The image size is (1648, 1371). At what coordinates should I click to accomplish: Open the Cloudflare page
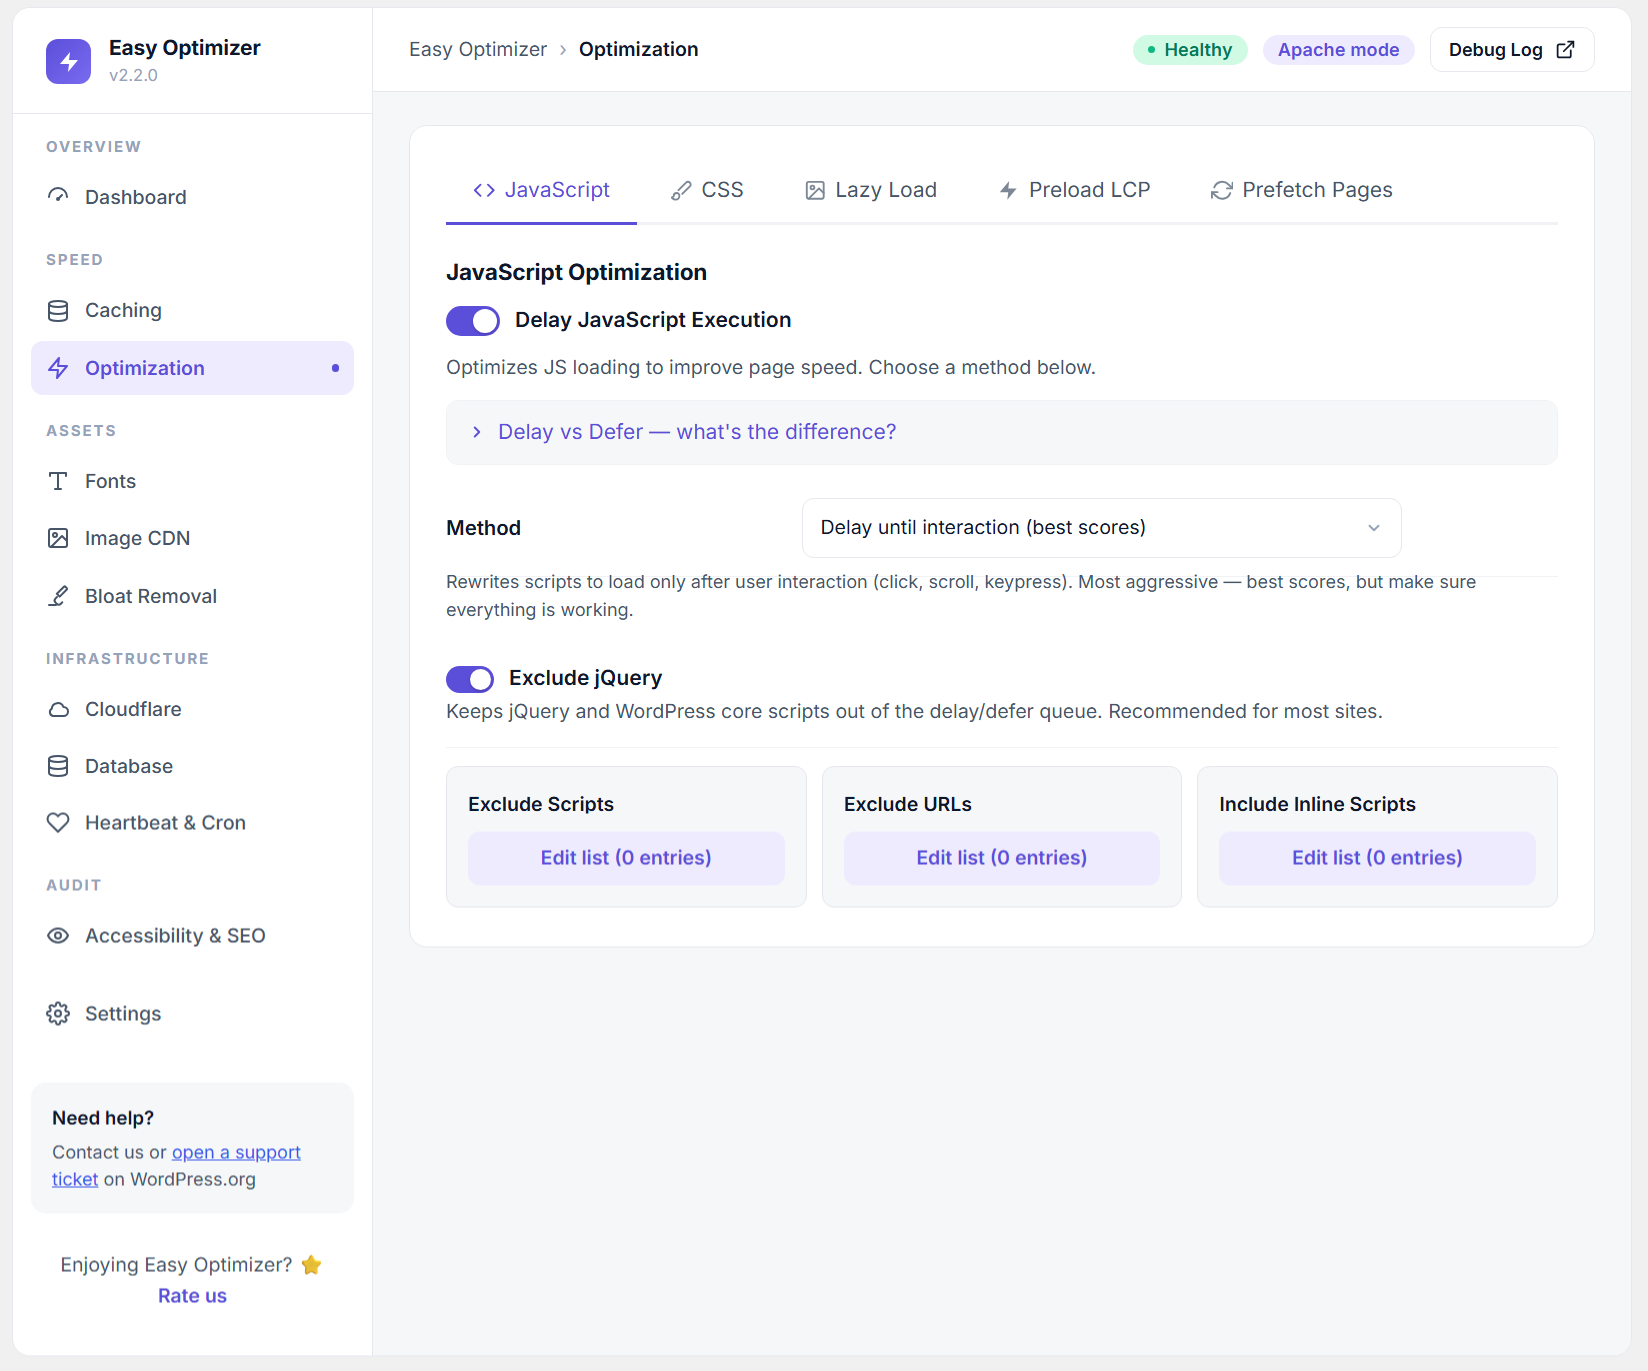coord(192,709)
